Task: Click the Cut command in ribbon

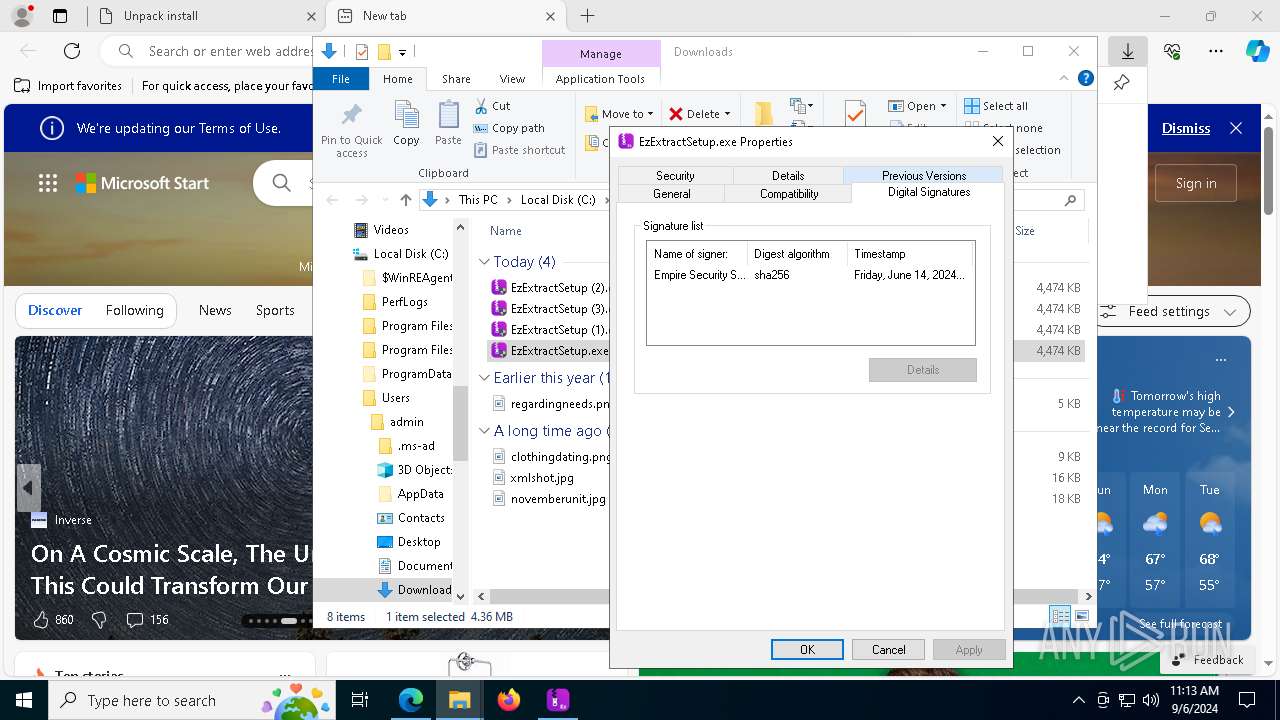Action: point(492,106)
